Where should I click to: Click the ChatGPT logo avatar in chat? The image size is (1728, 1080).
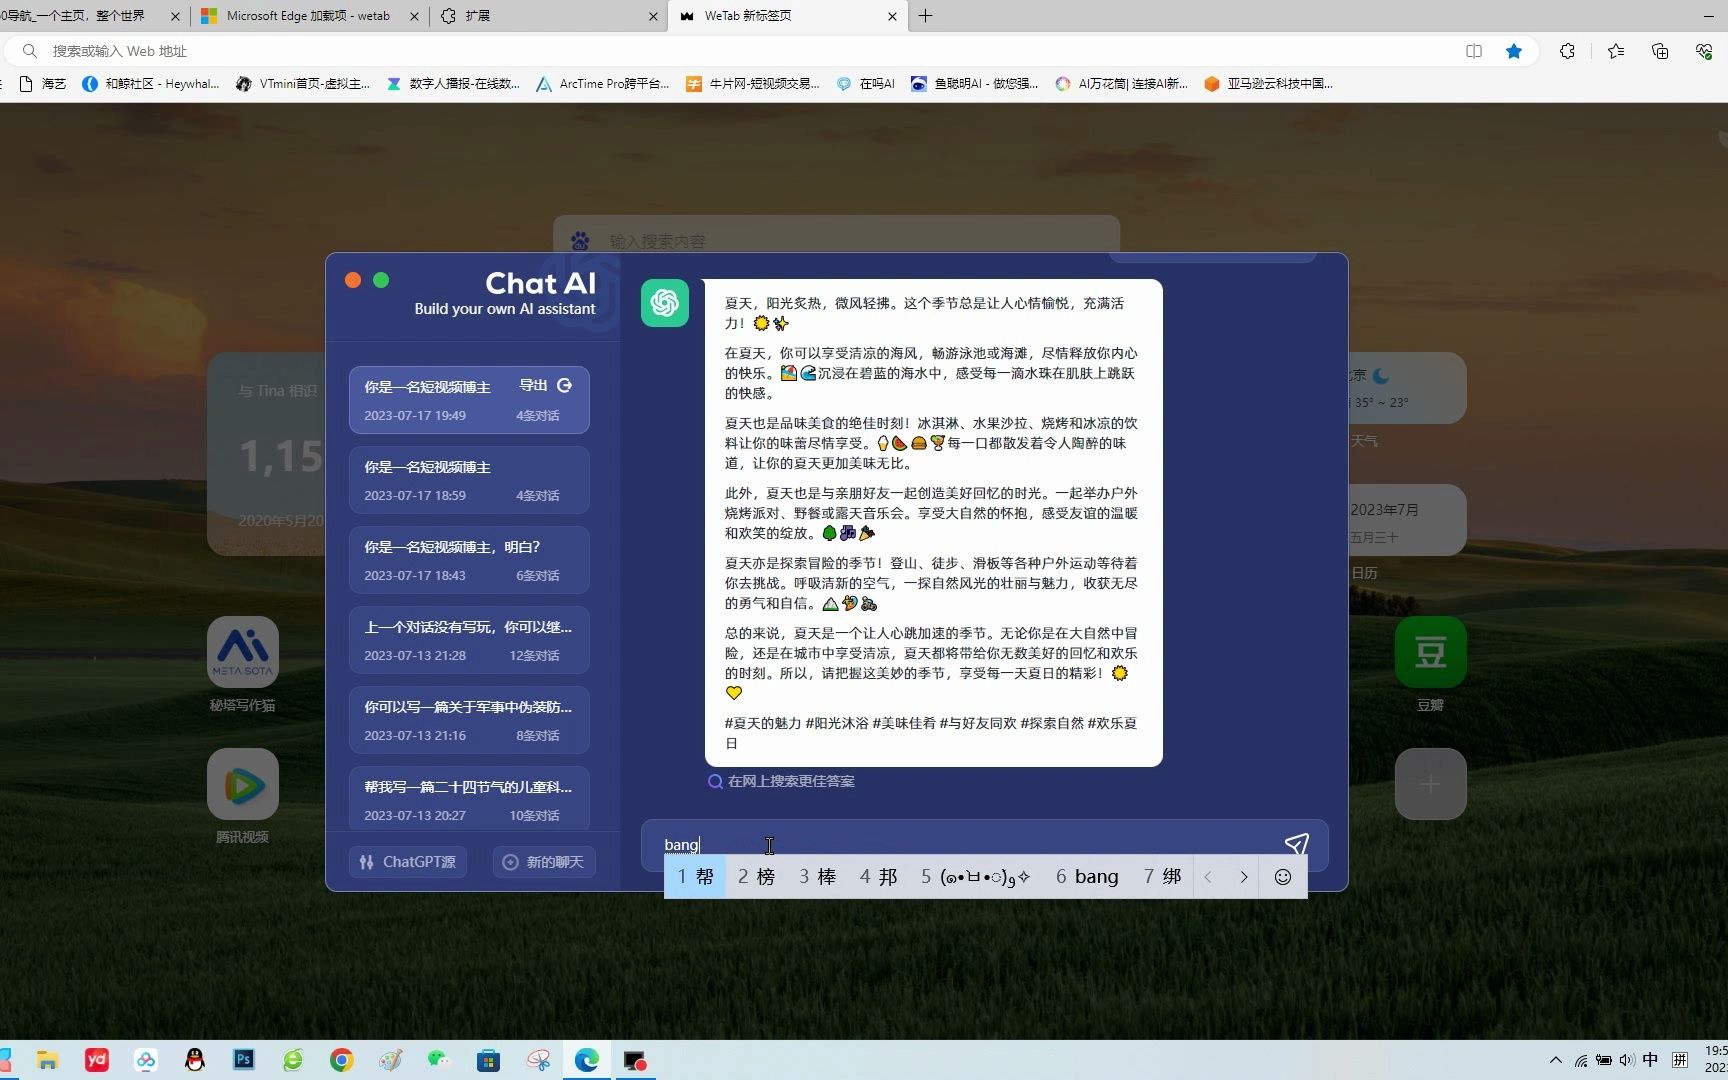point(664,303)
